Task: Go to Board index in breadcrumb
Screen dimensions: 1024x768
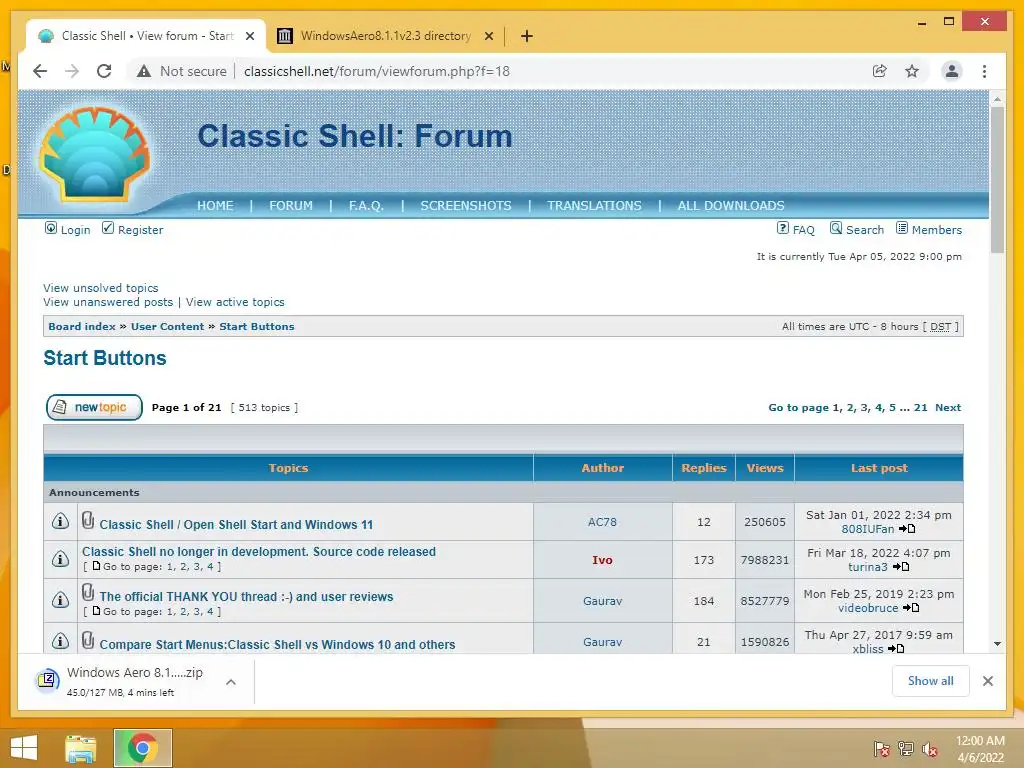Action: pos(82,327)
